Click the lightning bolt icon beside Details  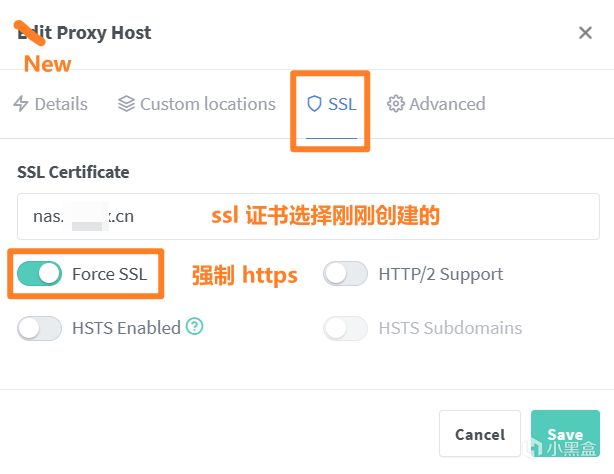(x=21, y=104)
